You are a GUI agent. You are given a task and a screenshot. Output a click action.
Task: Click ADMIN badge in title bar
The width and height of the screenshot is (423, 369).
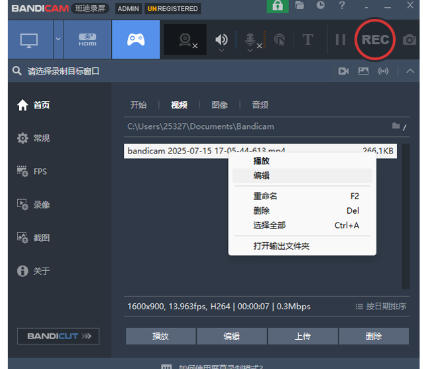point(128,8)
